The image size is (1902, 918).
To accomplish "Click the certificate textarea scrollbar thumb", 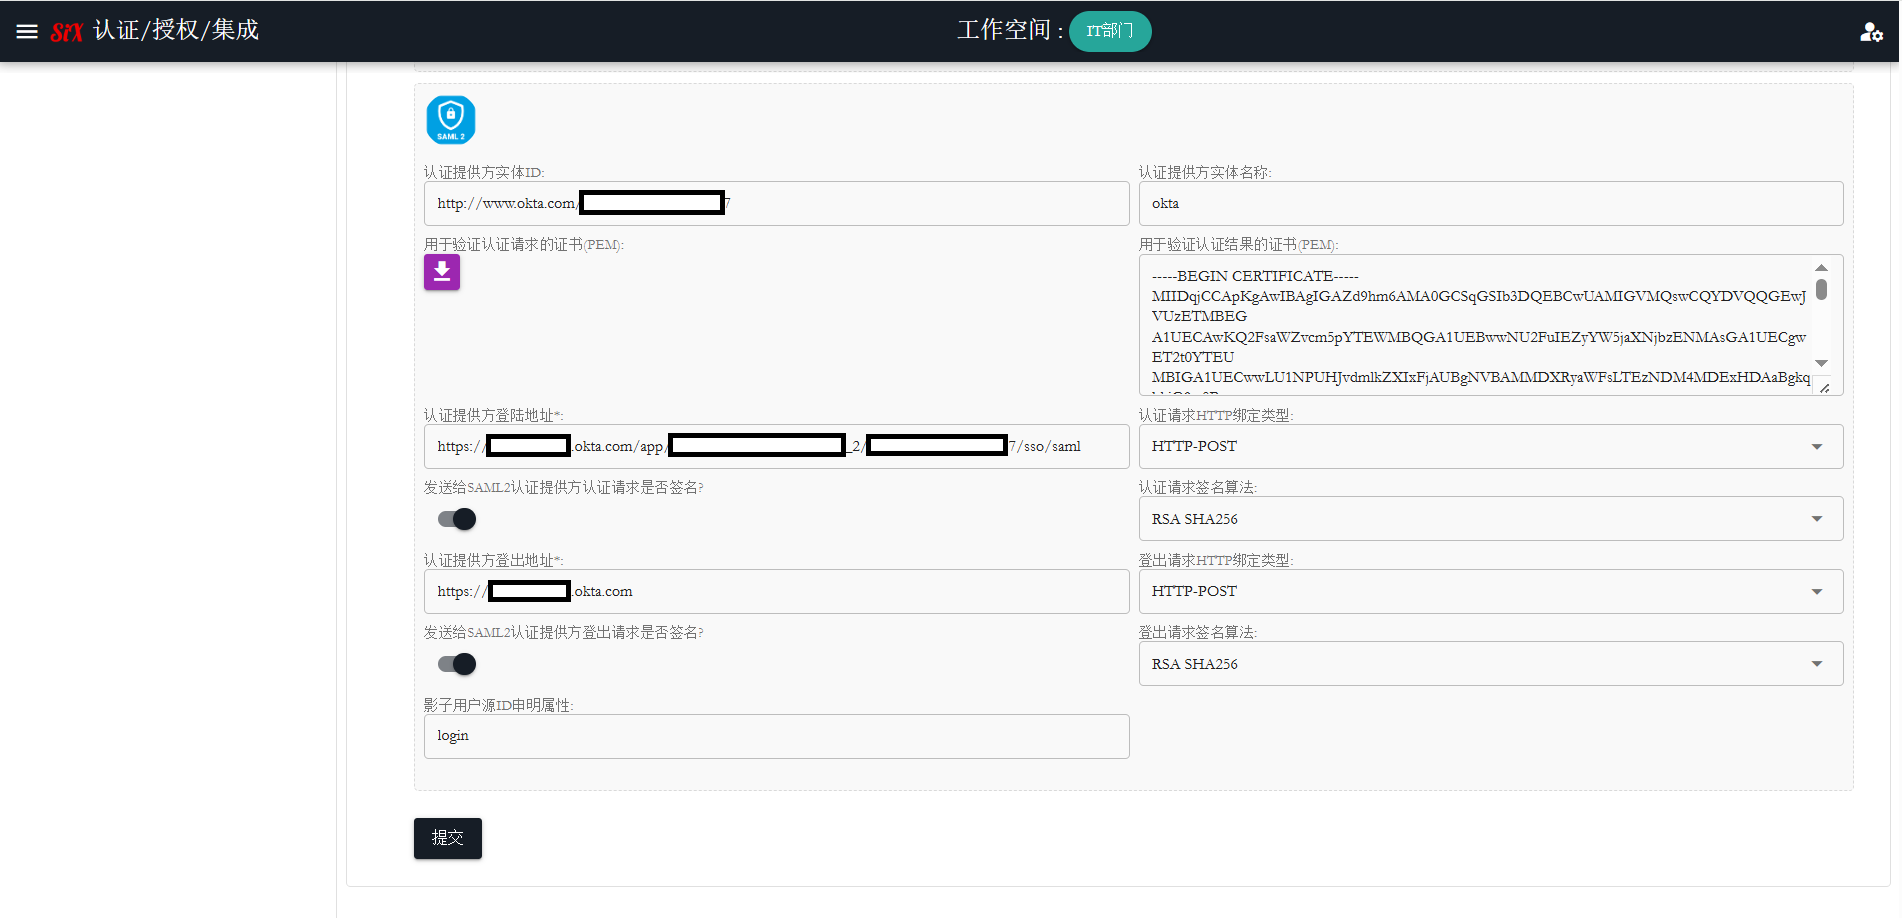I will pyautogui.click(x=1821, y=290).
